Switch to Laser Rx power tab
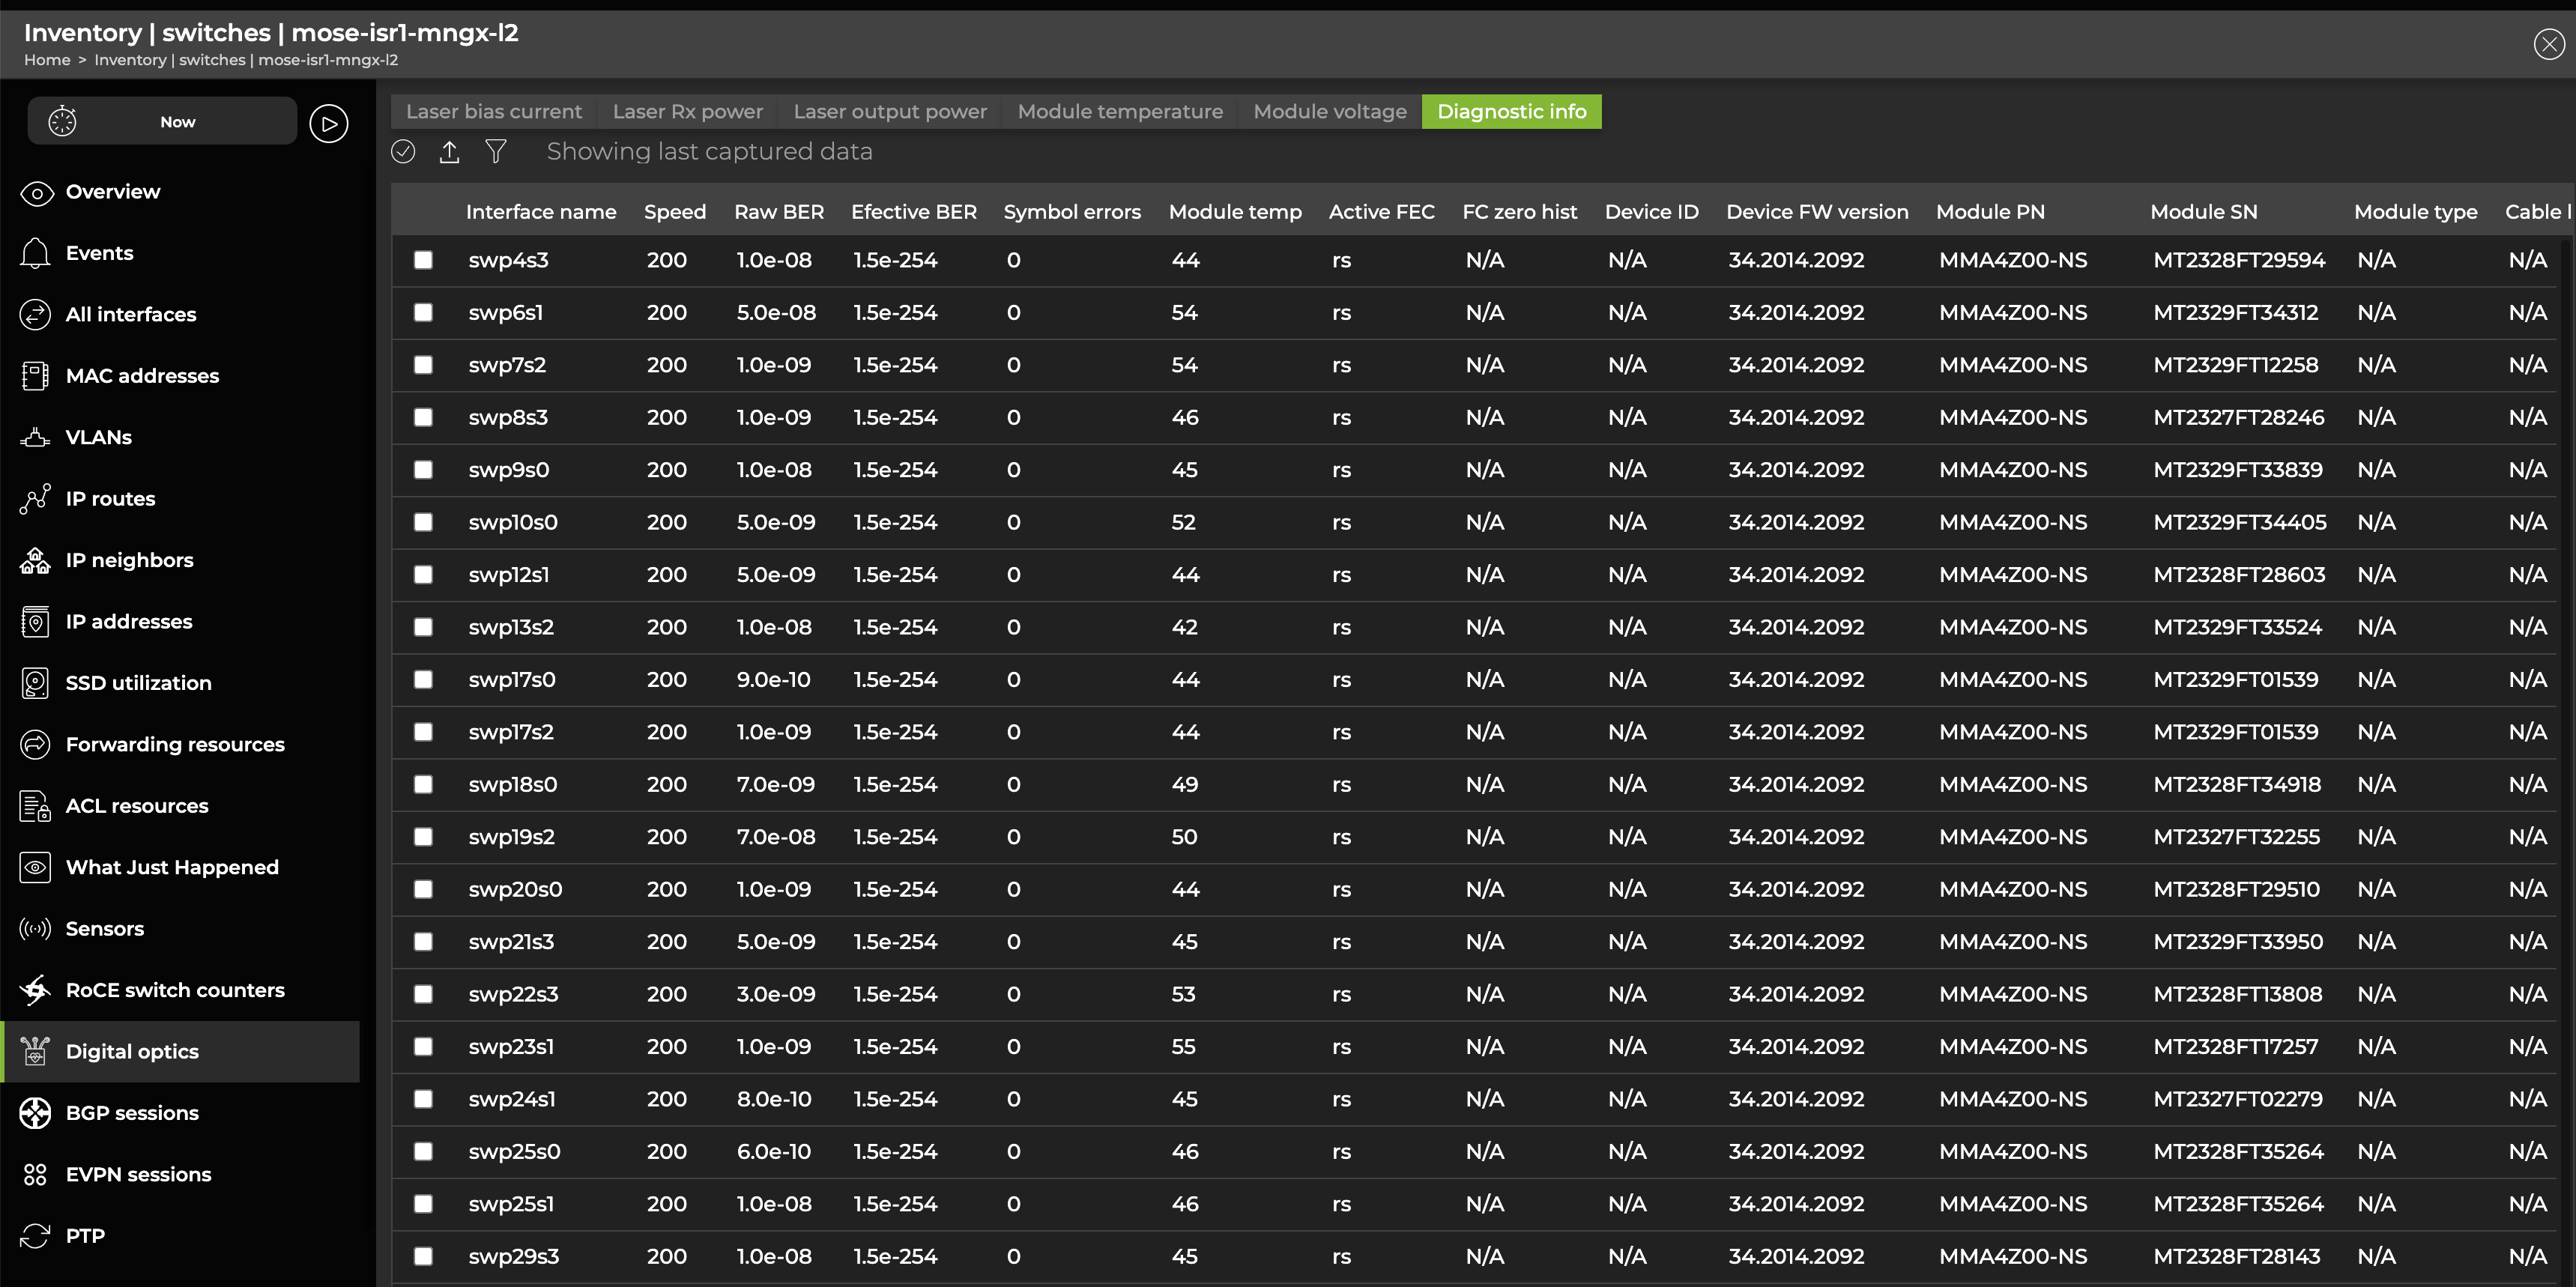This screenshot has height=1287, width=2576. tap(687, 112)
